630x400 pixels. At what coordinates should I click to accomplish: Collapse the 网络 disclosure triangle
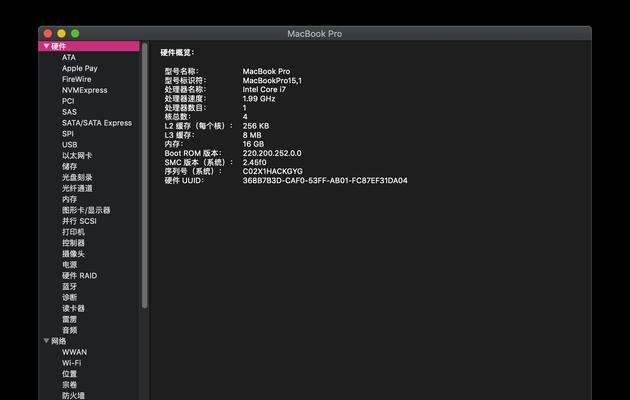coord(46,341)
